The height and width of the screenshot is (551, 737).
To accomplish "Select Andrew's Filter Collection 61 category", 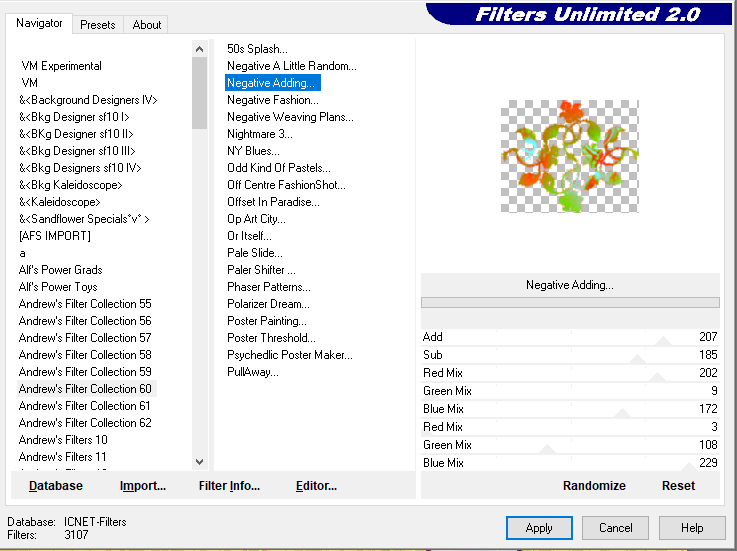I will pos(85,406).
